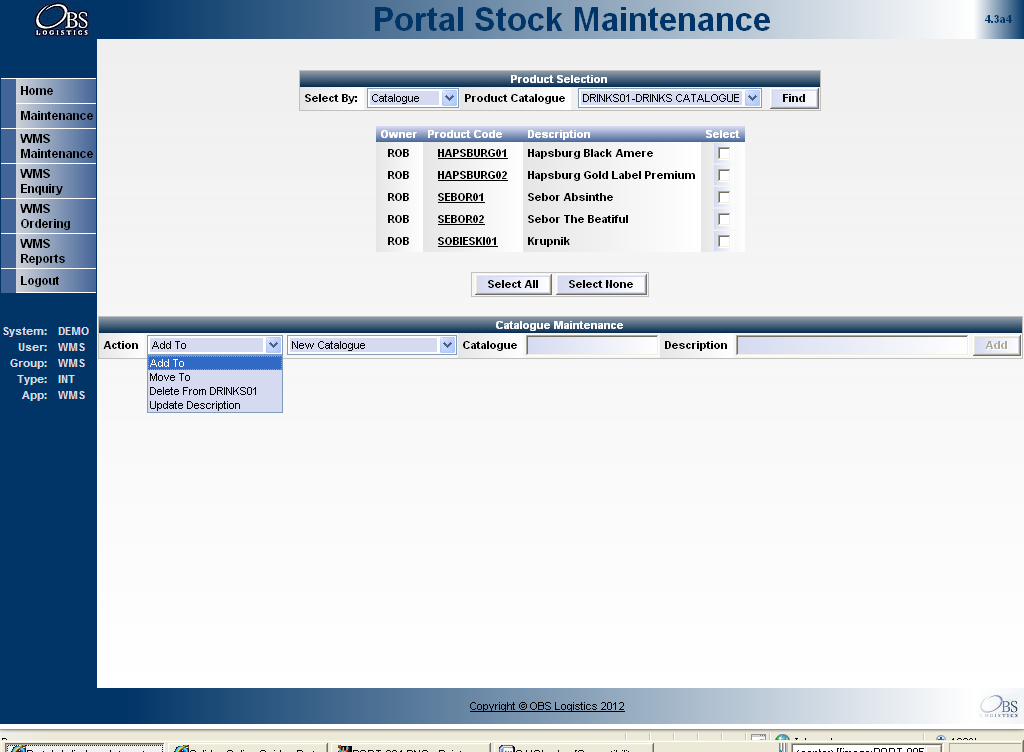Click the Copyright OBS Logistics 2012 link
This screenshot has height=752, width=1024.
point(547,706)
